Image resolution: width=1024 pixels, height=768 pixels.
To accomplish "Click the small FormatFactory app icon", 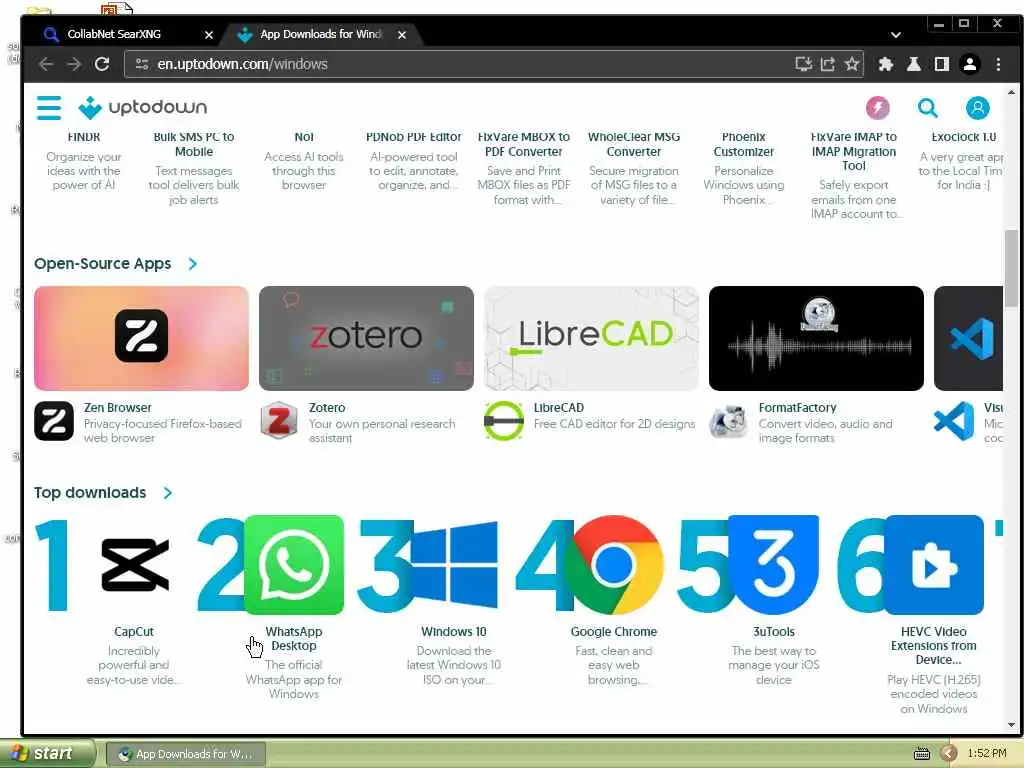I will pyautogui.click(x=729, y=421).
